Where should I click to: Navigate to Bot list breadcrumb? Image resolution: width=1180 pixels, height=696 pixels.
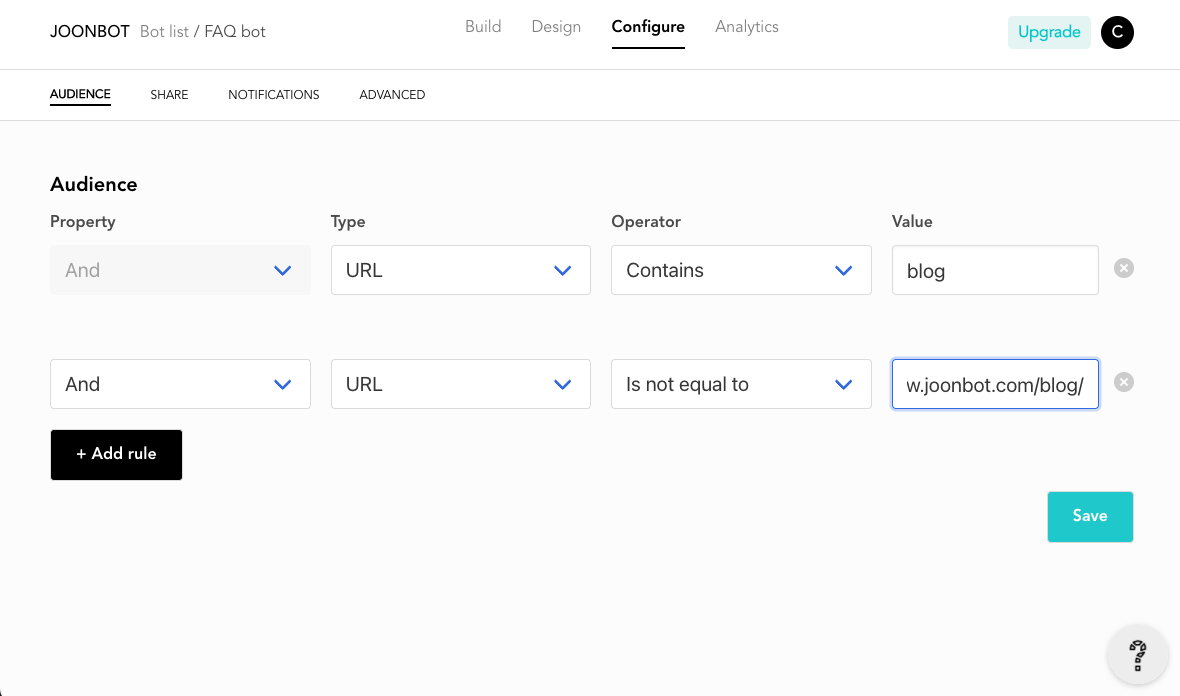[x=164, y=32]
